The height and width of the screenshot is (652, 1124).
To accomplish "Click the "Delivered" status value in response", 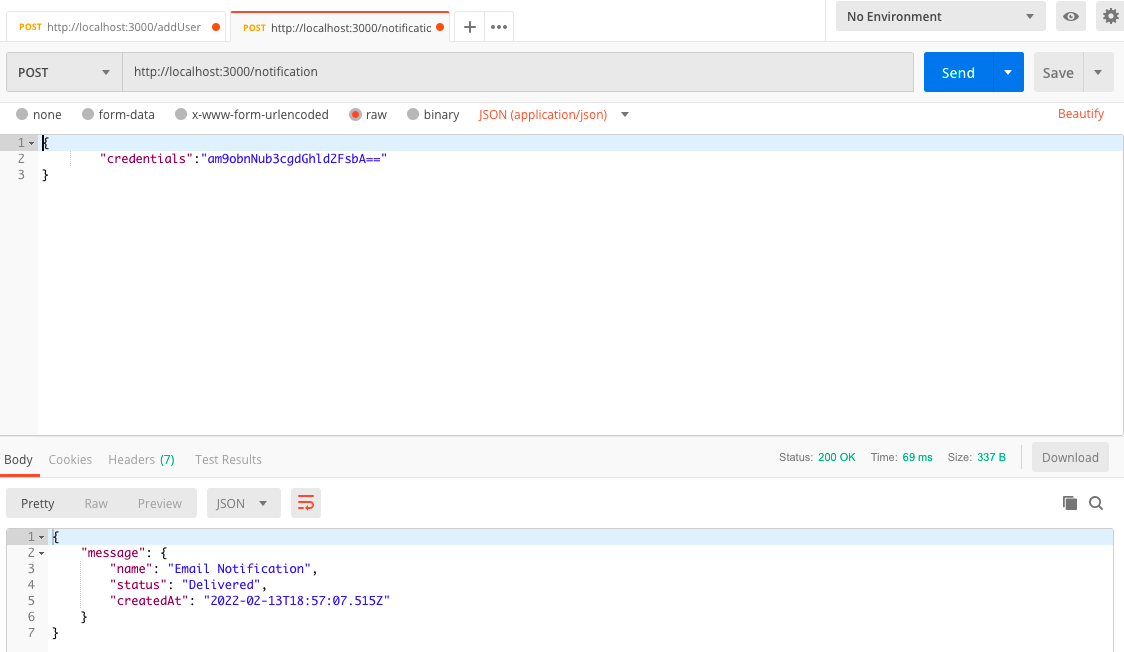I will 222,585.
